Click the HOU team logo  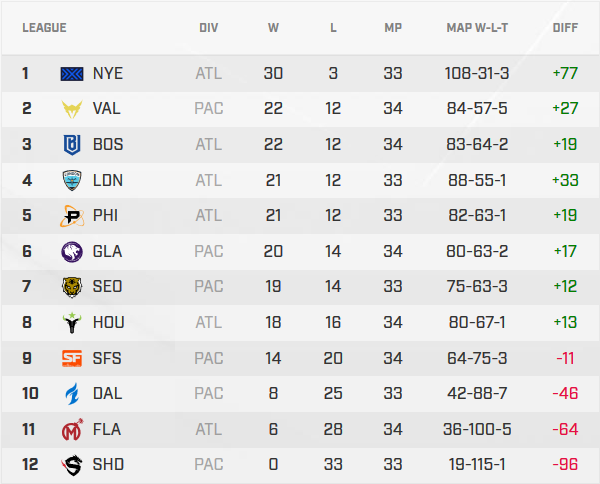73,322
